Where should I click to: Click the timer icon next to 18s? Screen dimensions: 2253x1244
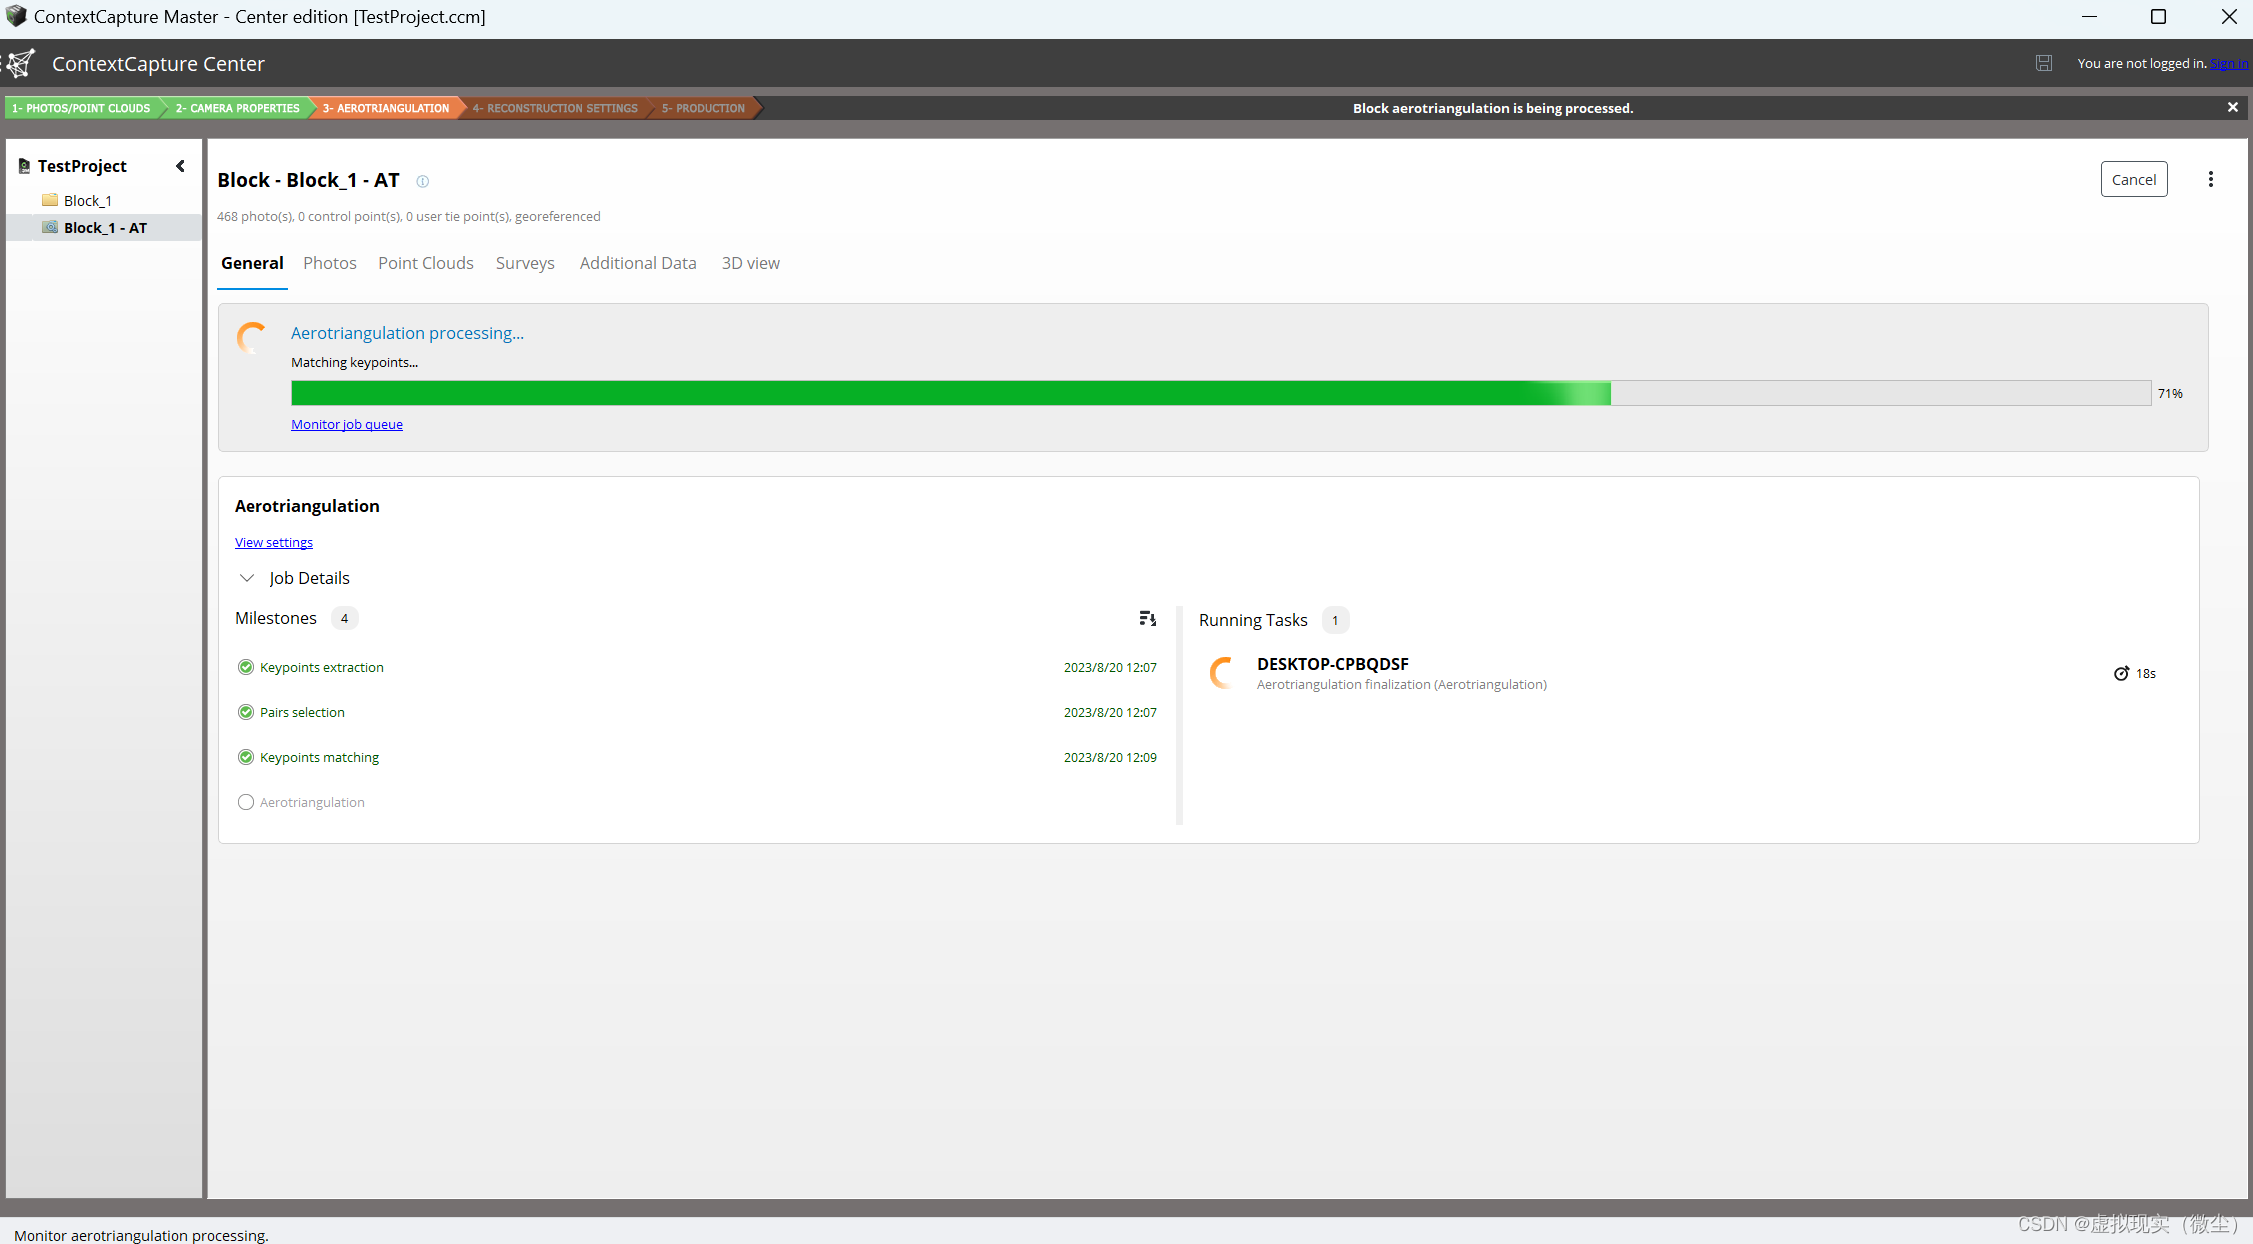pyautogui.click(x=2120, y=673)
